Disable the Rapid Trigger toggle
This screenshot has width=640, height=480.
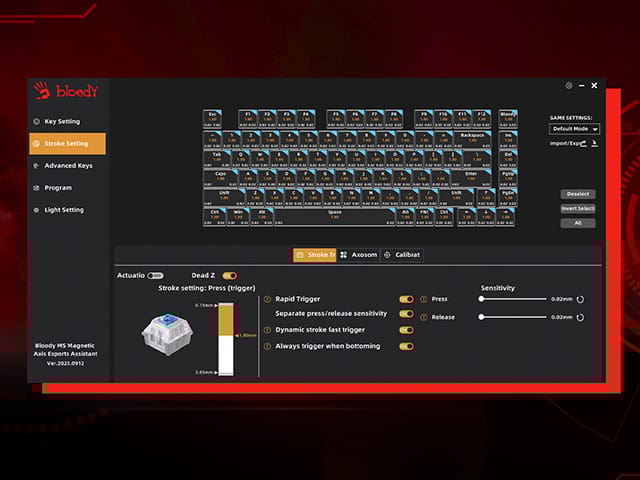(x=406, y=299)
